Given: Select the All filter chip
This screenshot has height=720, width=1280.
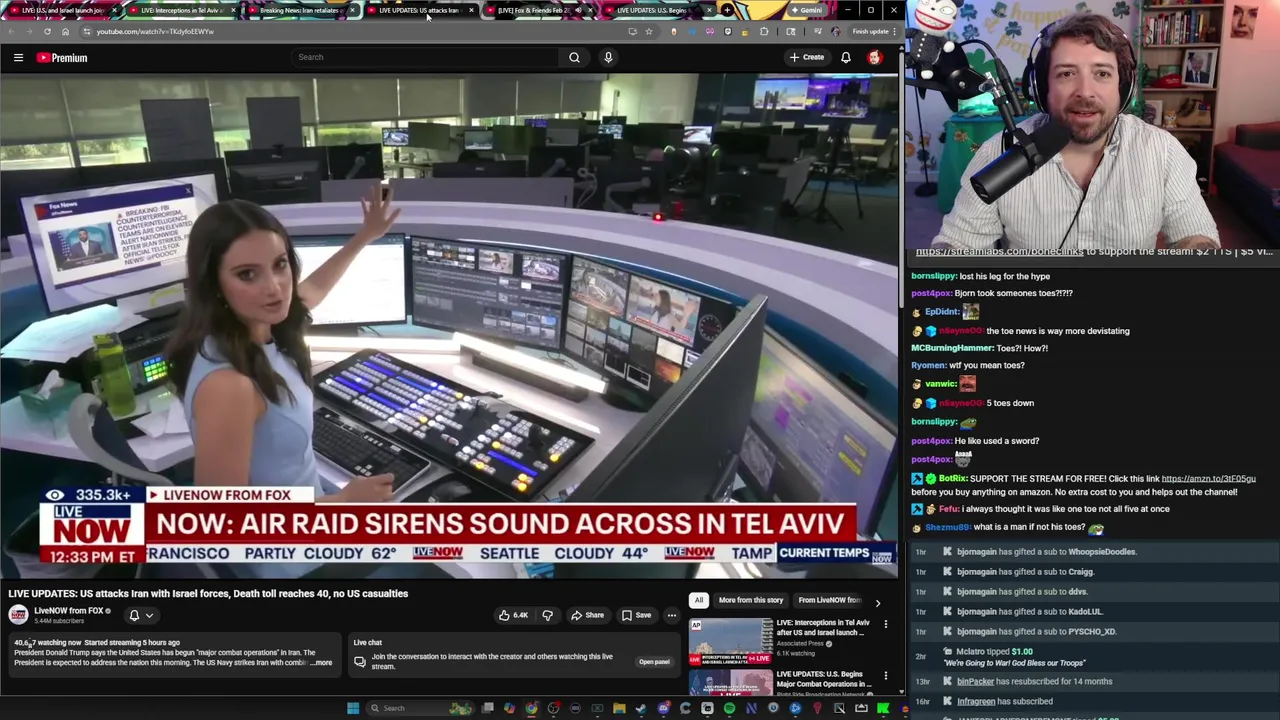Looking at the screenshot, I should [x=698, y=600].
